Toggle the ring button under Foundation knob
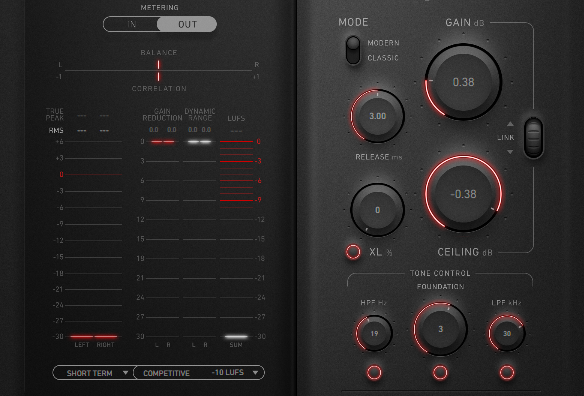584x396 pixels. point(440,372)
